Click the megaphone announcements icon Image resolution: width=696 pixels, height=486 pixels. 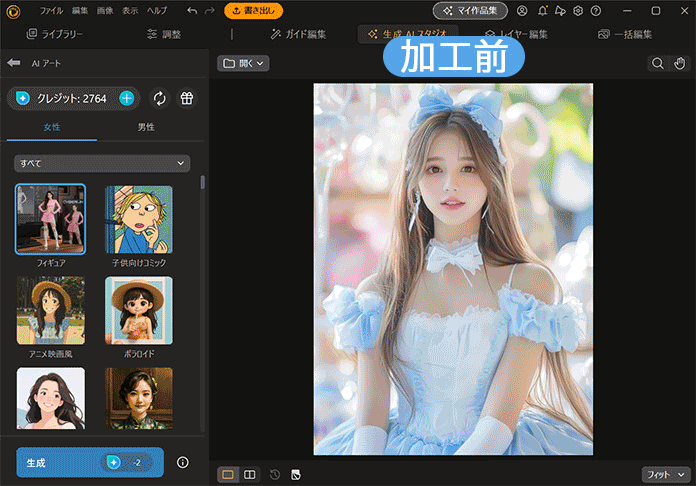point(560,11)
